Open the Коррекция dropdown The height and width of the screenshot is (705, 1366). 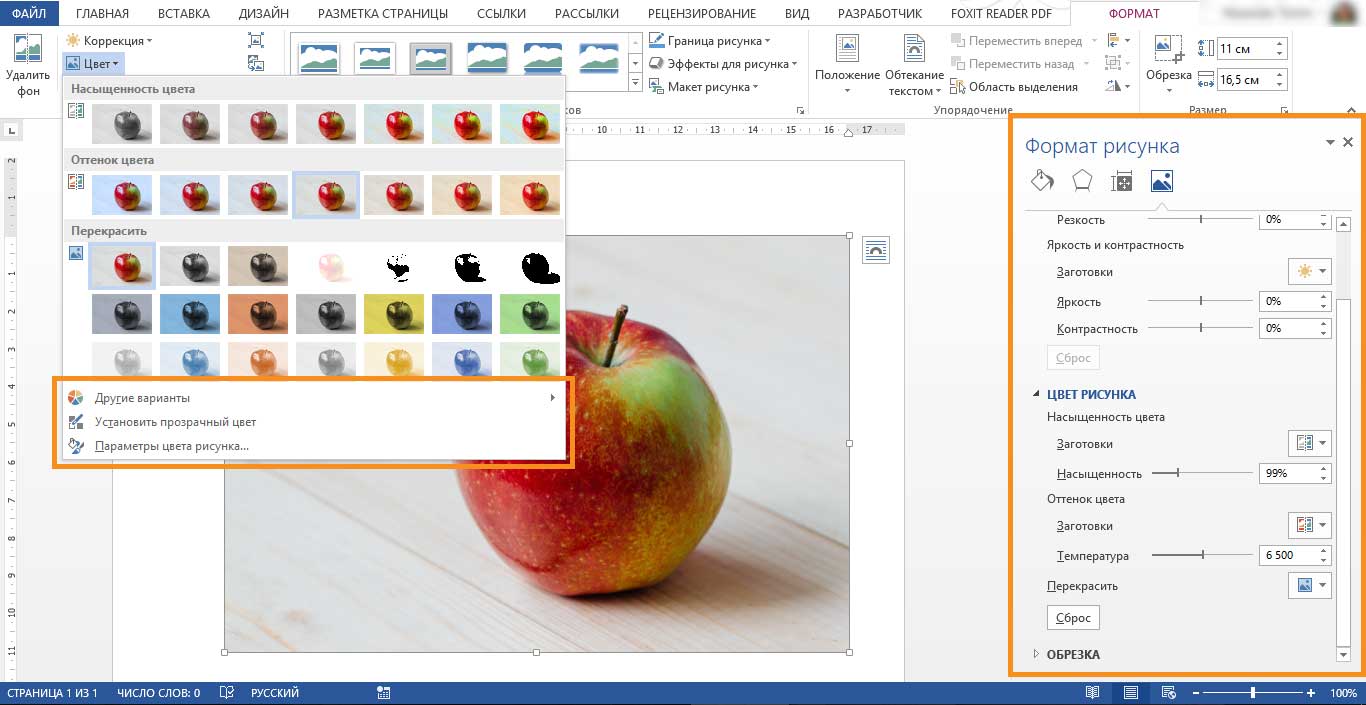coord(109,41)
